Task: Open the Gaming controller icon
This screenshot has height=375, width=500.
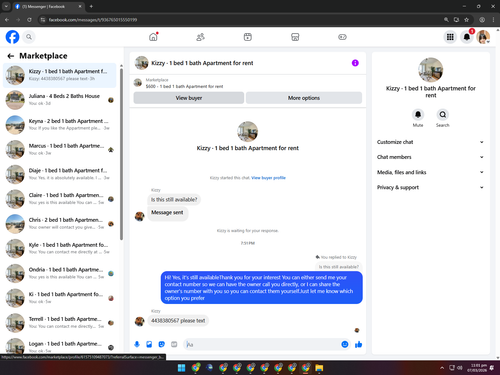Action: 342,37
